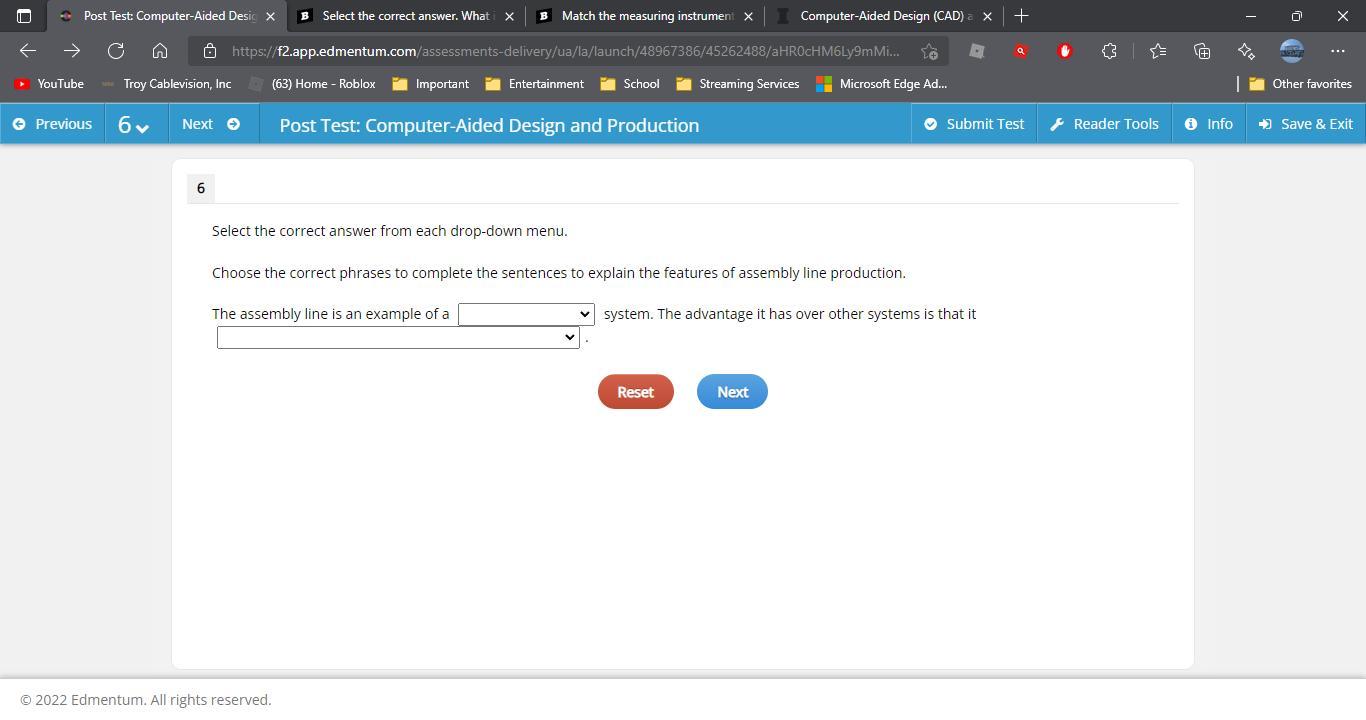Screen dimensions: 1366x720
Task: Open the Extensions puzzle piece icon
Action: [1109, 51]
